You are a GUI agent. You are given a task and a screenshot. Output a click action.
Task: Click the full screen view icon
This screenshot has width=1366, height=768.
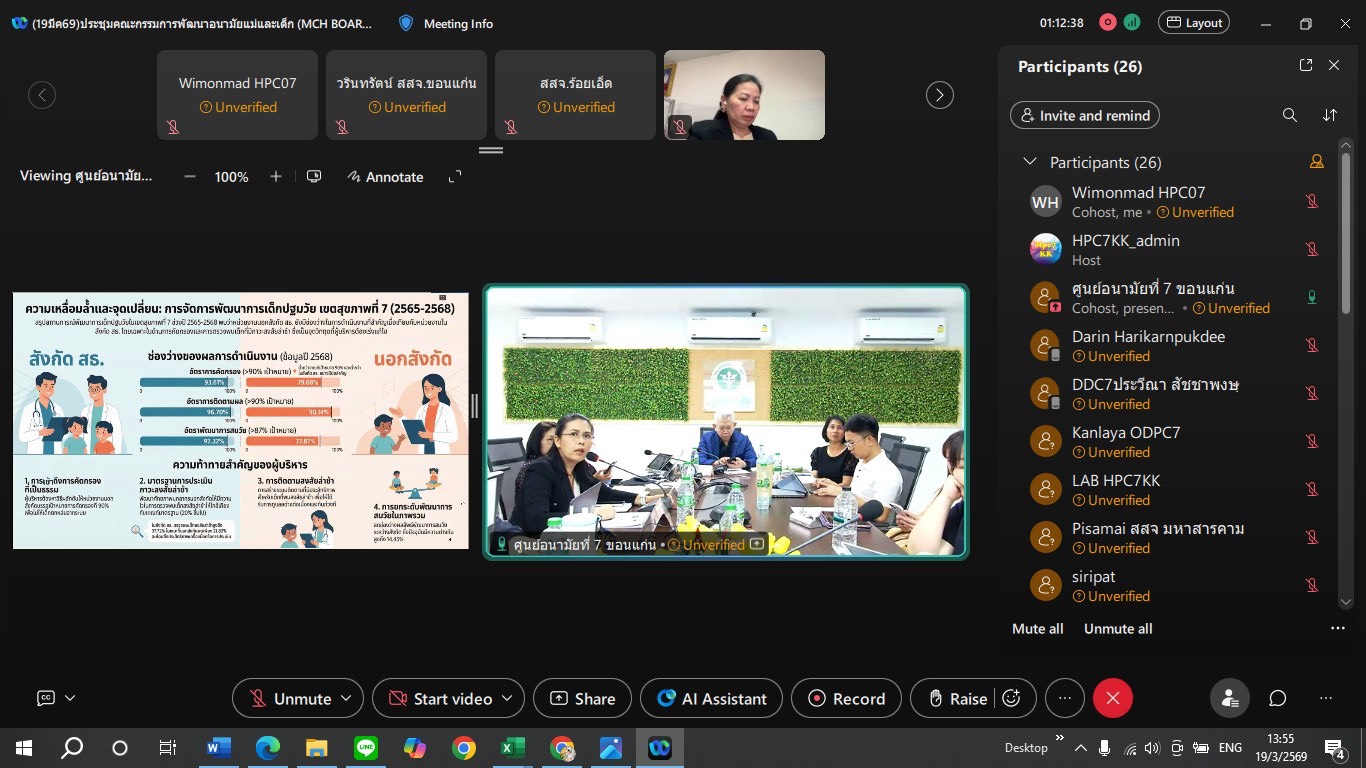455,177
